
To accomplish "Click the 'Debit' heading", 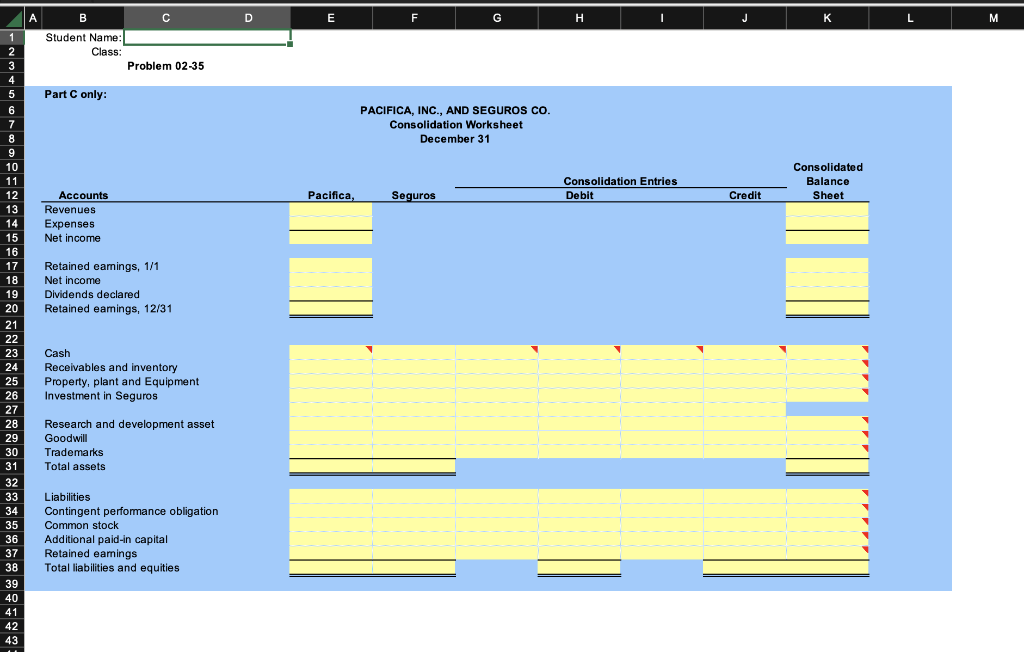I will pos(579,195).
